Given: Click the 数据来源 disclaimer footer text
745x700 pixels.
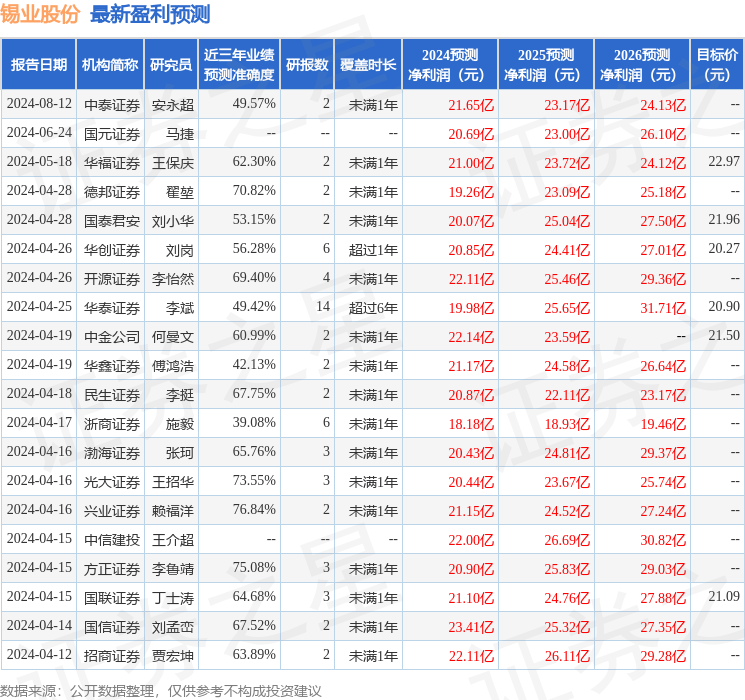Looking at the screenshot, I should pos(161,690).
